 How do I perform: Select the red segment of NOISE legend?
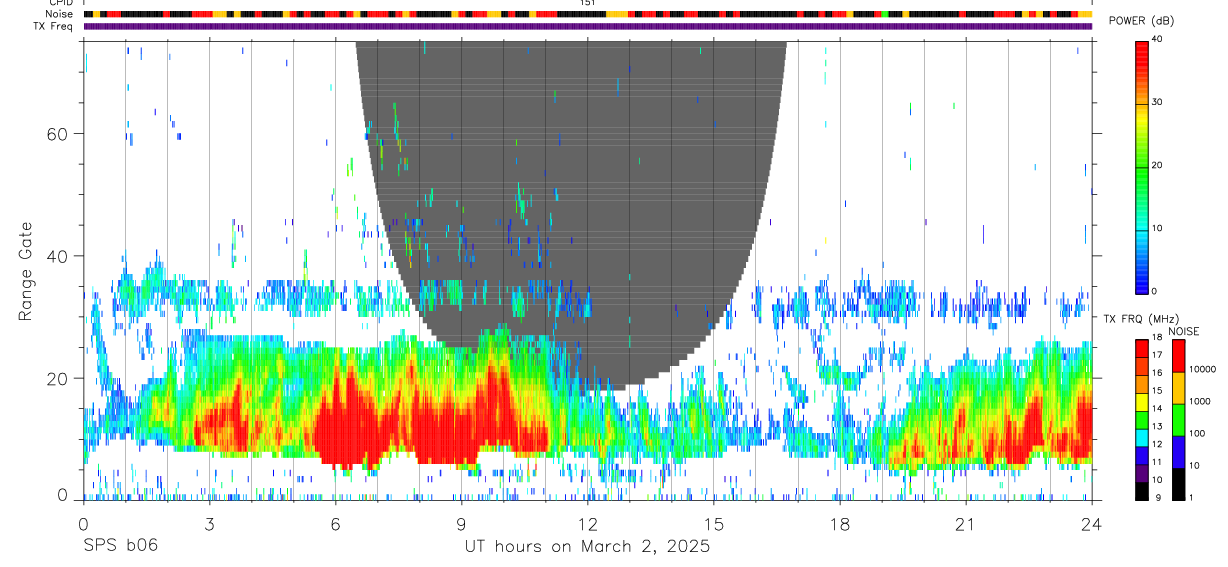[1178, 356]
